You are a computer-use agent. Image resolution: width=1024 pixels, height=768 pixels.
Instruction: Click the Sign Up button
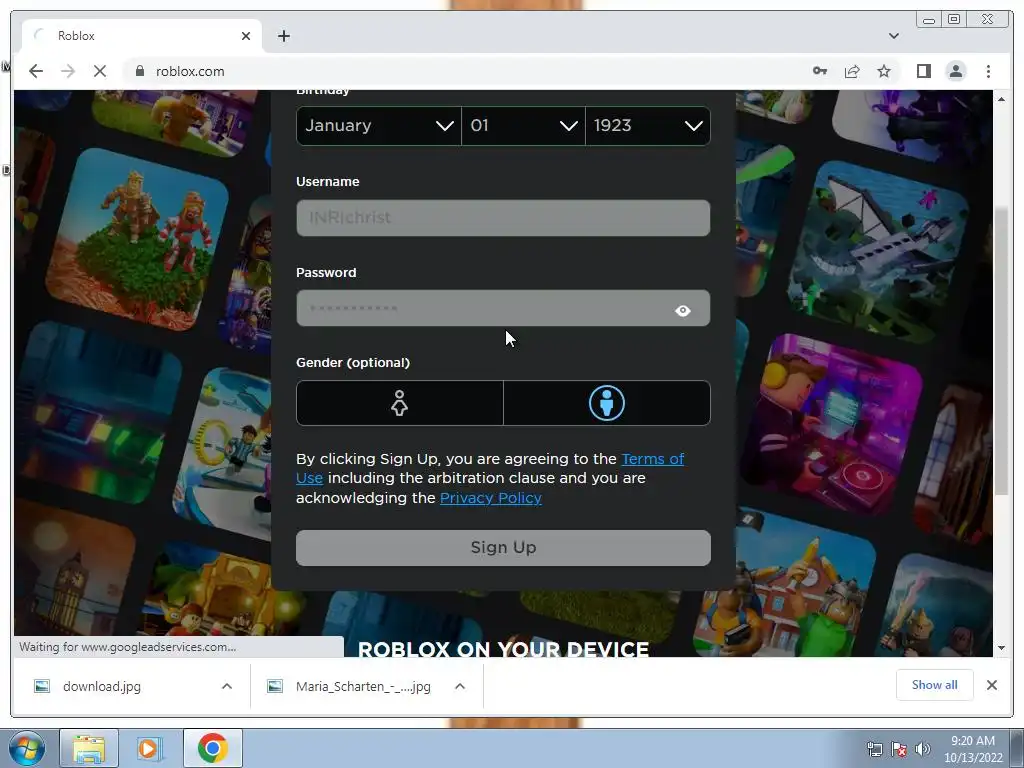[x=503, y=547]
